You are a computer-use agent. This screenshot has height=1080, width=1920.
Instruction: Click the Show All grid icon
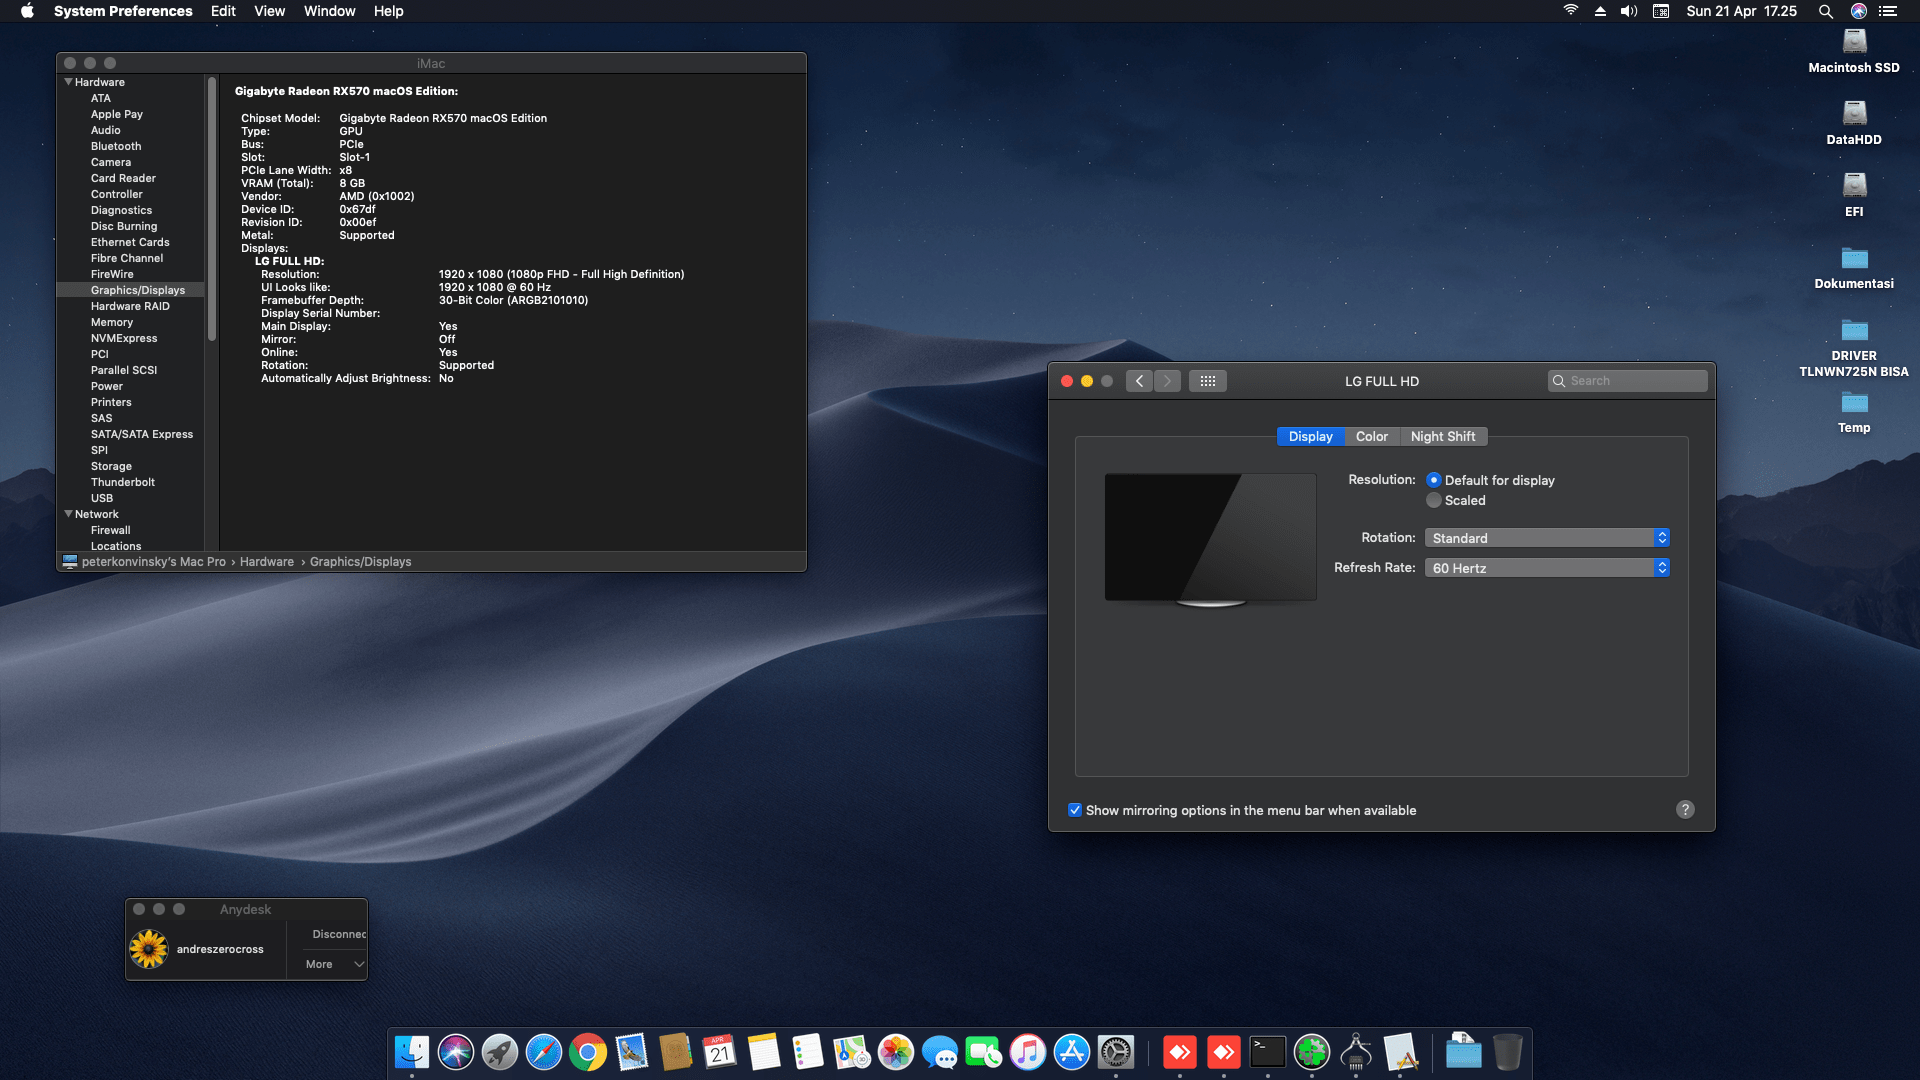tap(1207, 381)
